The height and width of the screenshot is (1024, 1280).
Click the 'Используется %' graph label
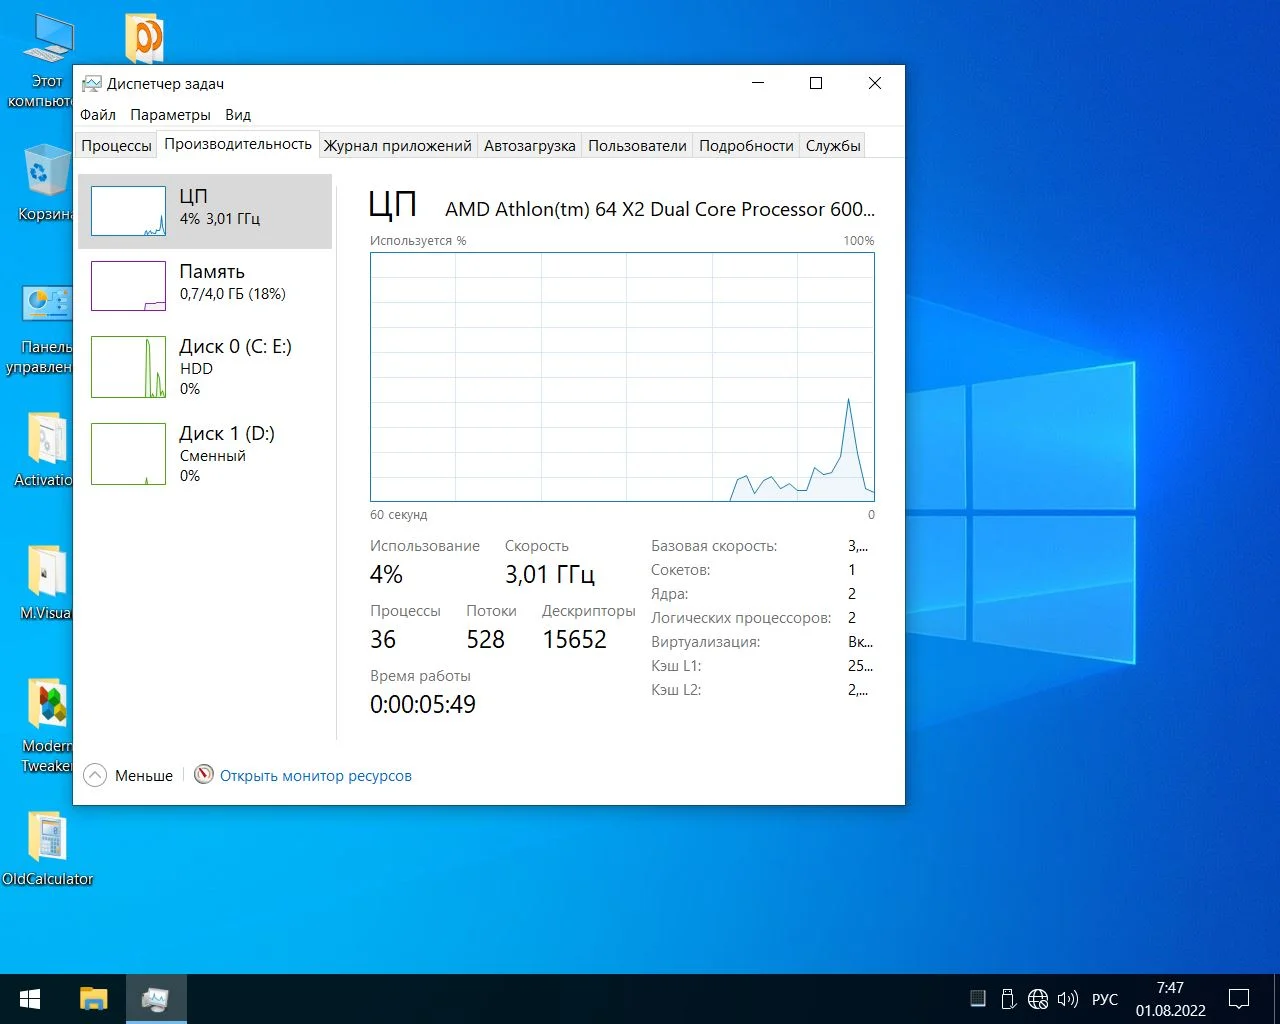click(x=418, y=241)
